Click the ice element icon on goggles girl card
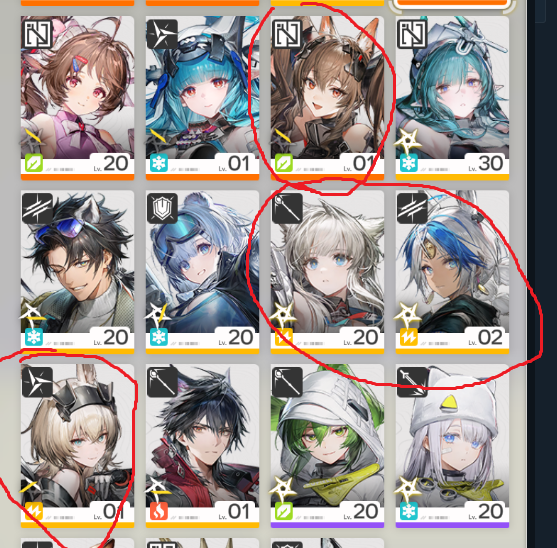The image size is (557, 548). pyautogui.click(x=159, y=164)
